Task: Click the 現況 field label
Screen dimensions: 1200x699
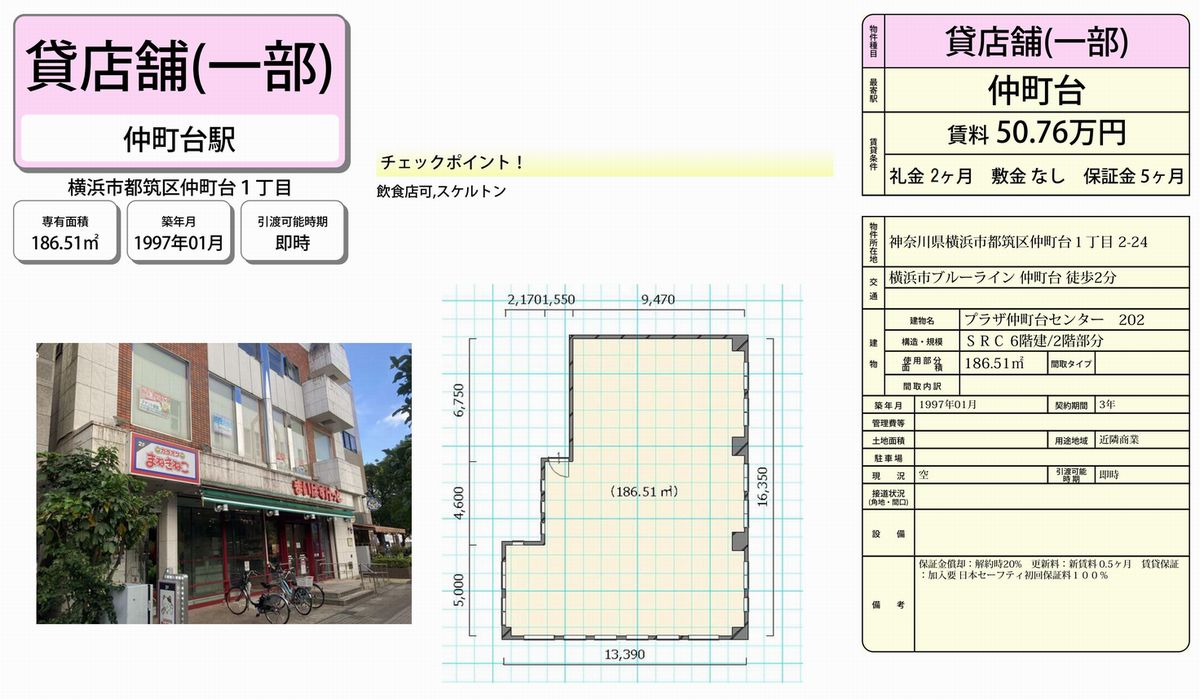Action: point(887,475)
